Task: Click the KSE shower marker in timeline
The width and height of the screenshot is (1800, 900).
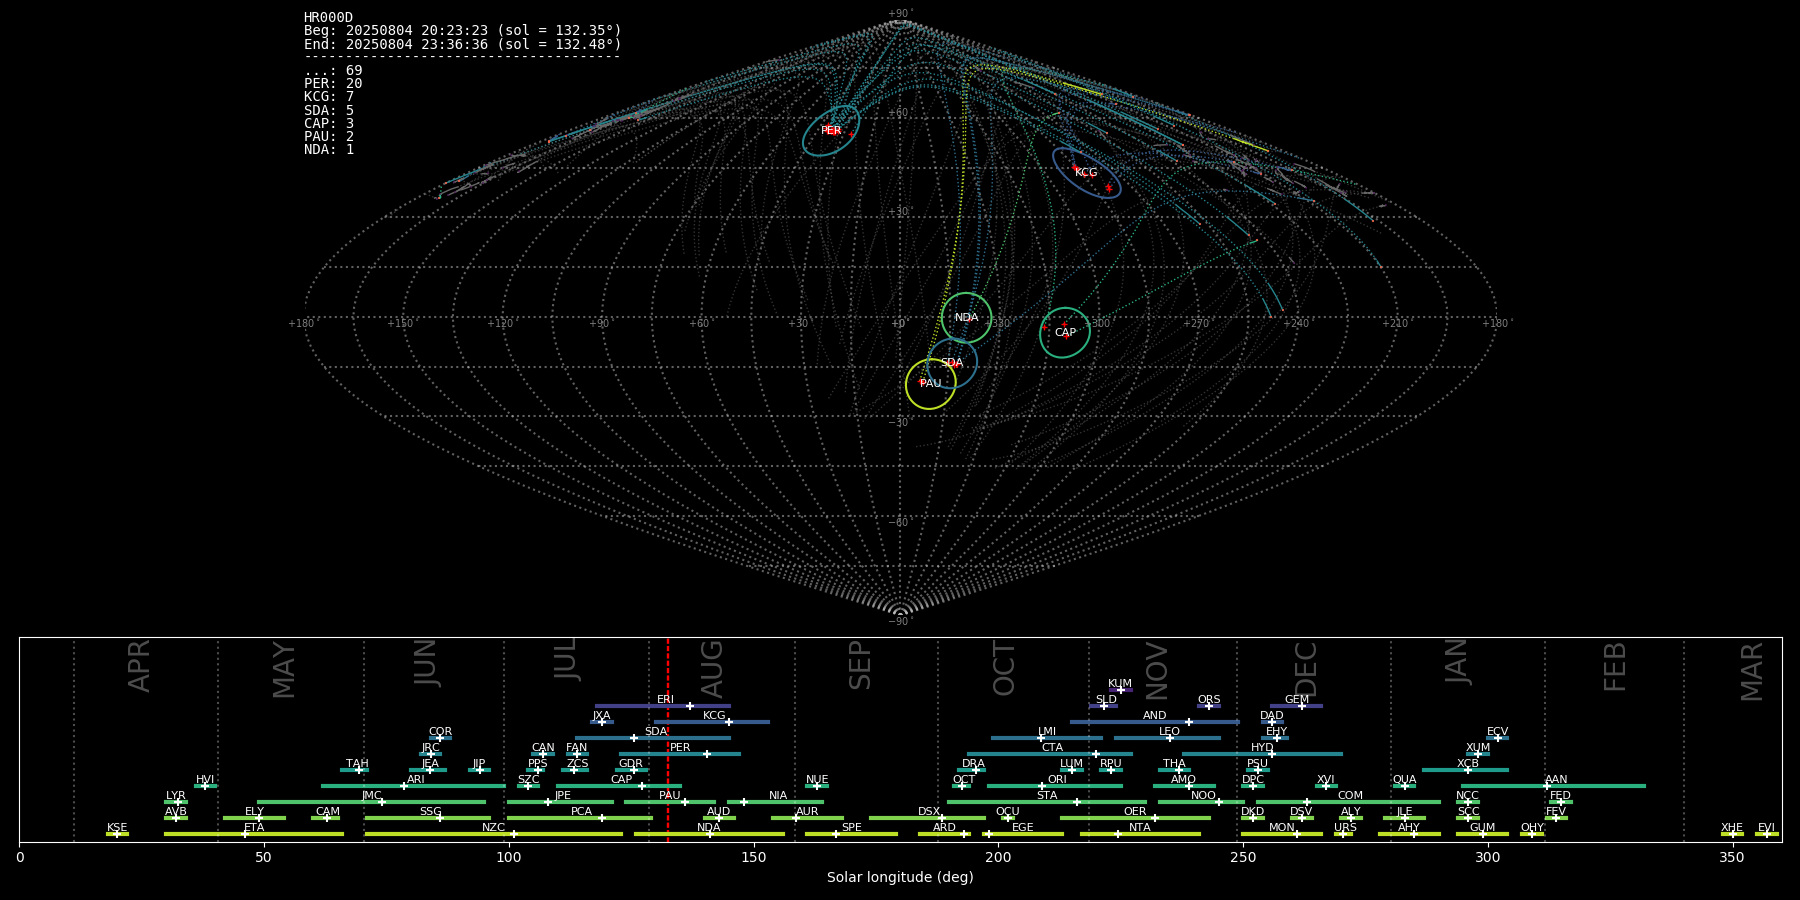Action: pyautogui.click(x=117, y=834)
